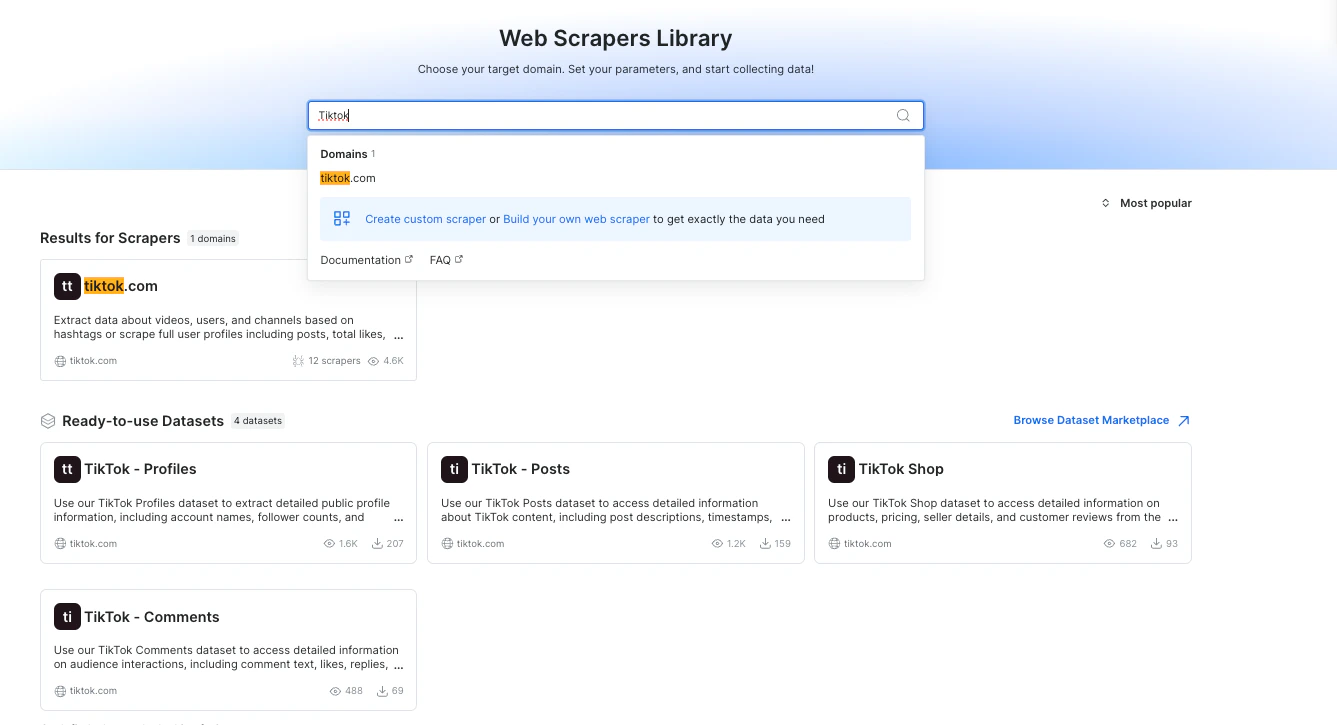The image size is (1337, 725).
Task: Expand the TikTok - Posts description ellipsis
Action: 786,519
